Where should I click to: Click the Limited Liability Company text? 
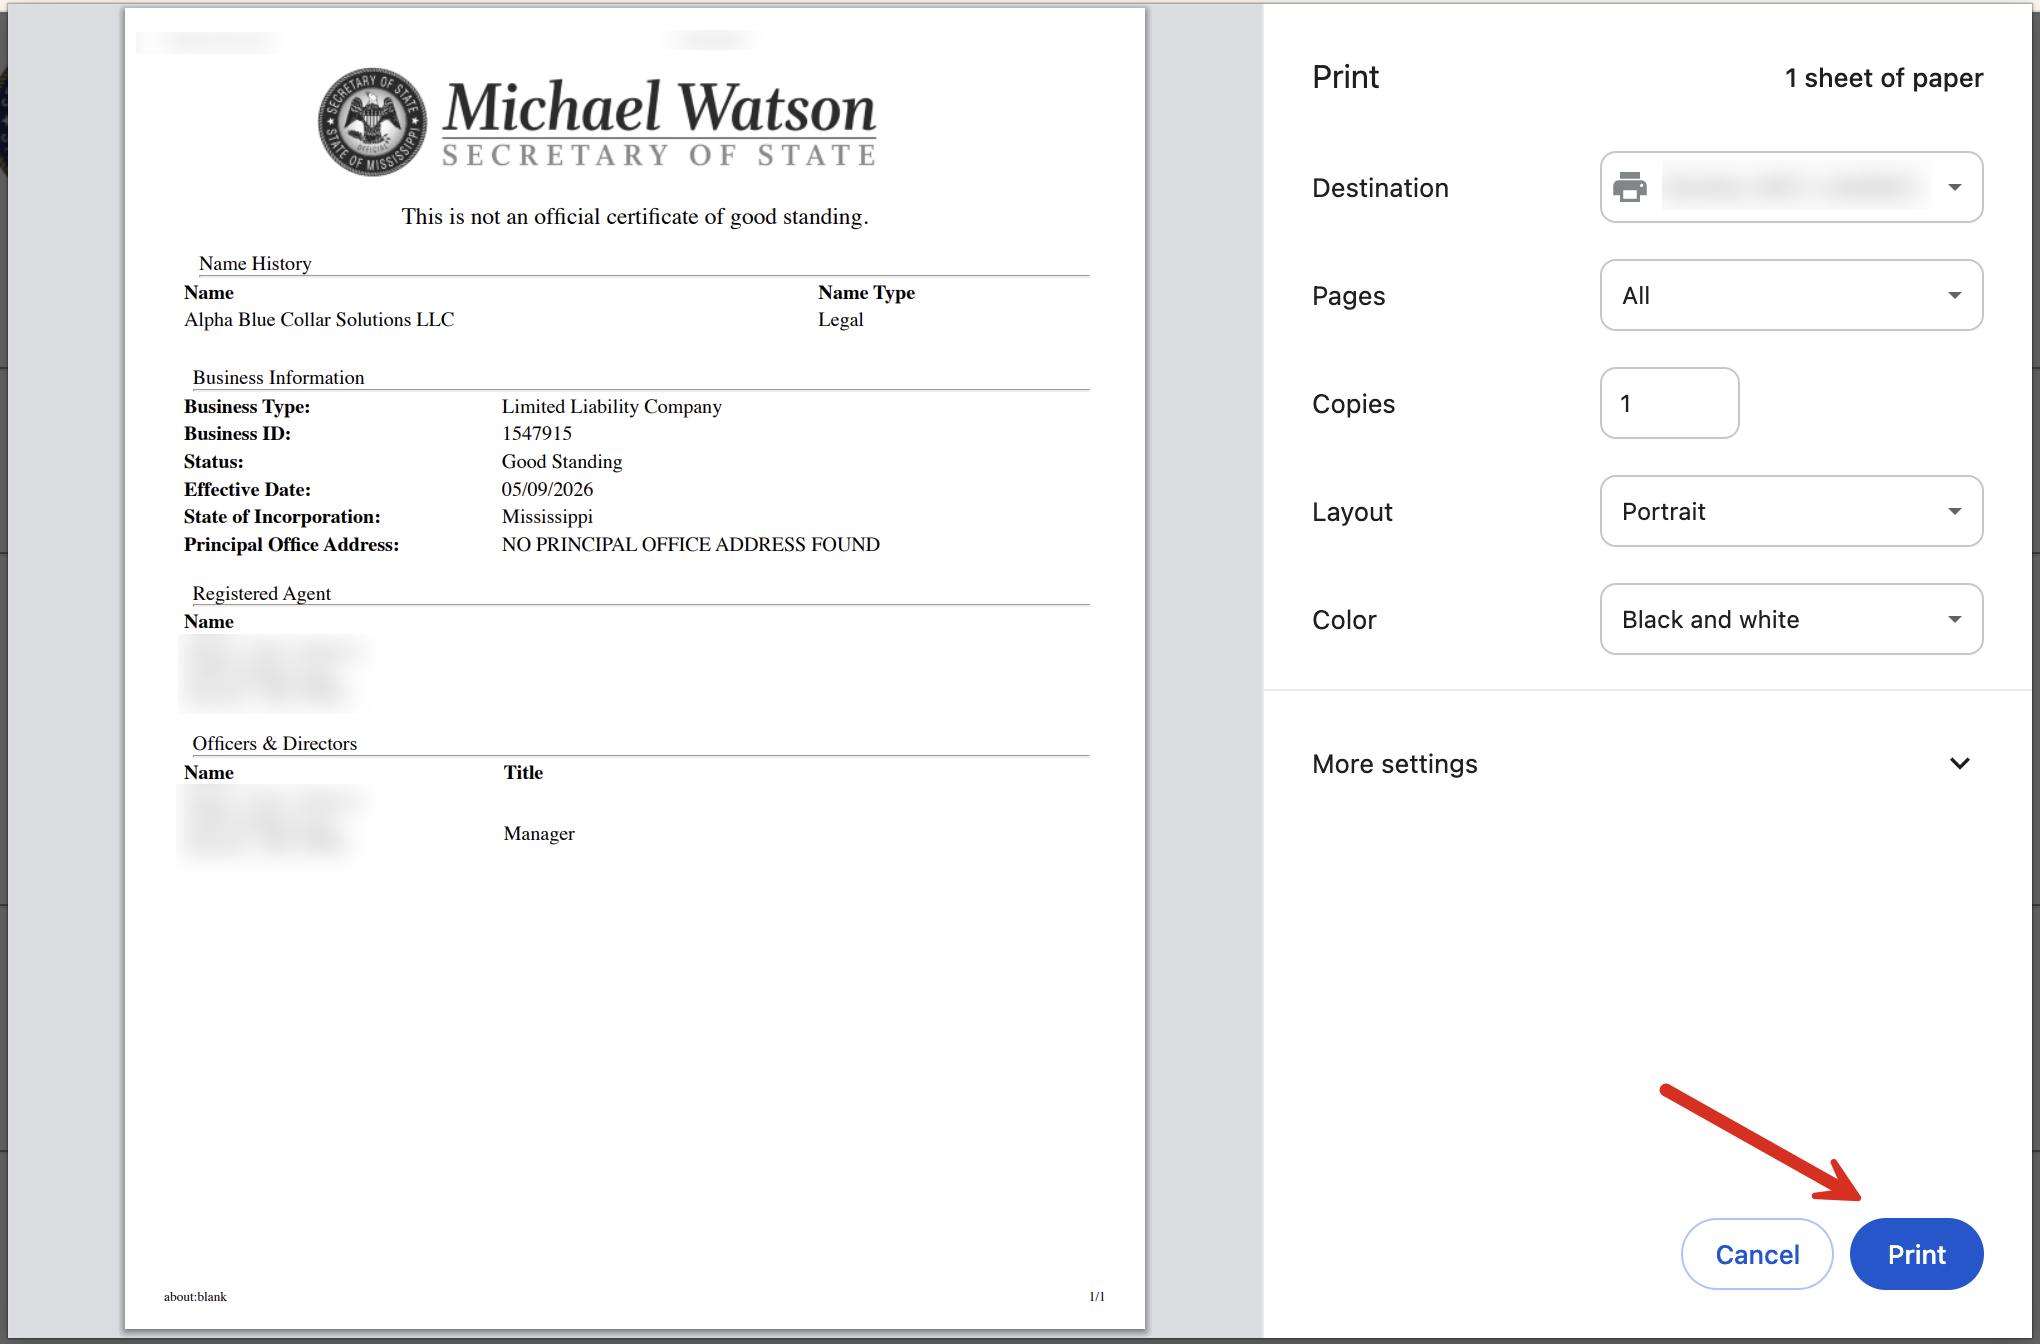611,407
